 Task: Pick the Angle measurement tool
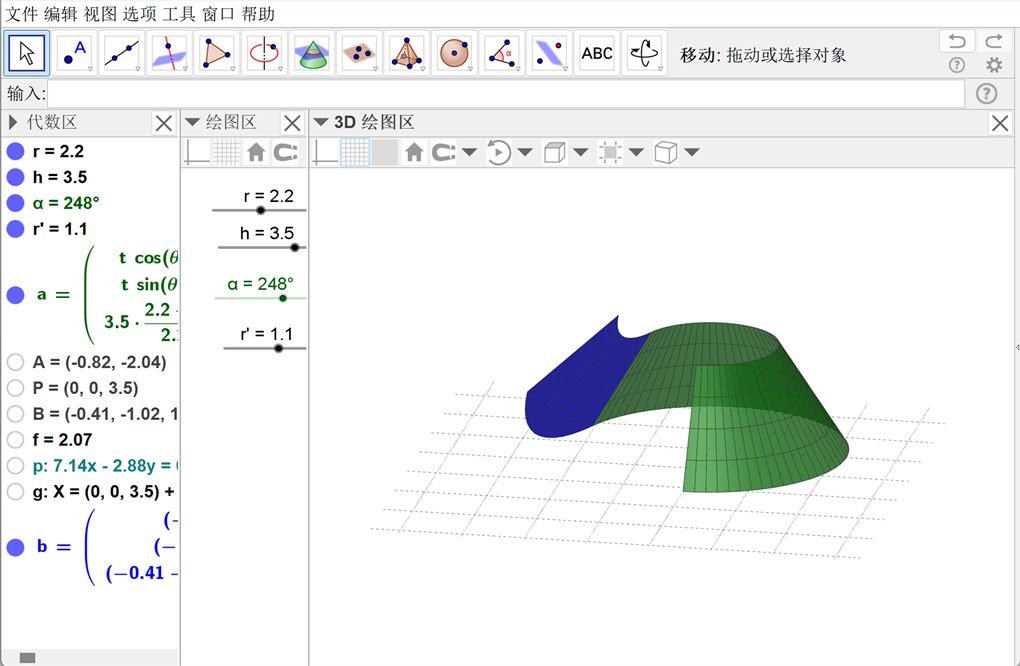coord(502,53)
